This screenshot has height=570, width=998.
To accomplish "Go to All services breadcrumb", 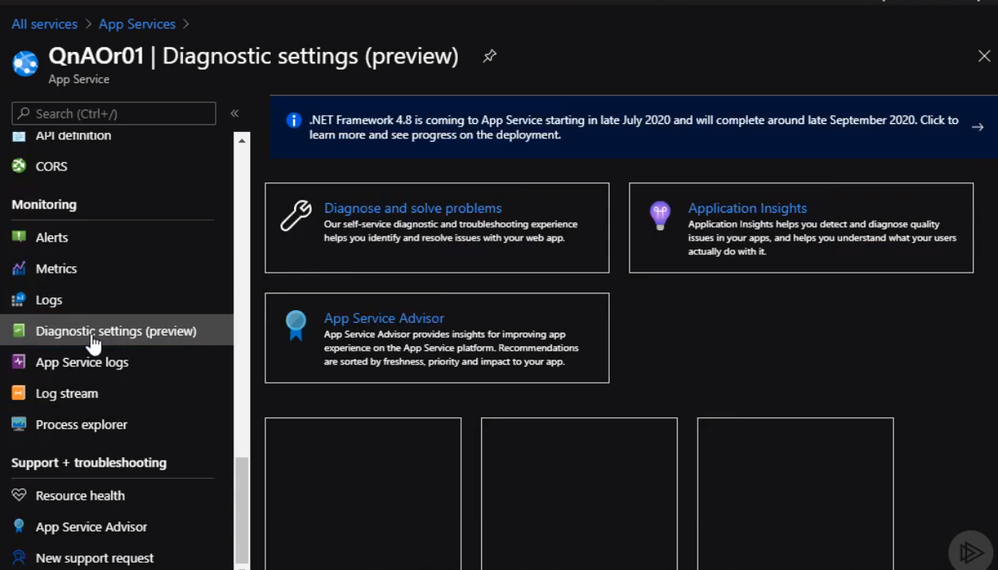I will 45,24.
